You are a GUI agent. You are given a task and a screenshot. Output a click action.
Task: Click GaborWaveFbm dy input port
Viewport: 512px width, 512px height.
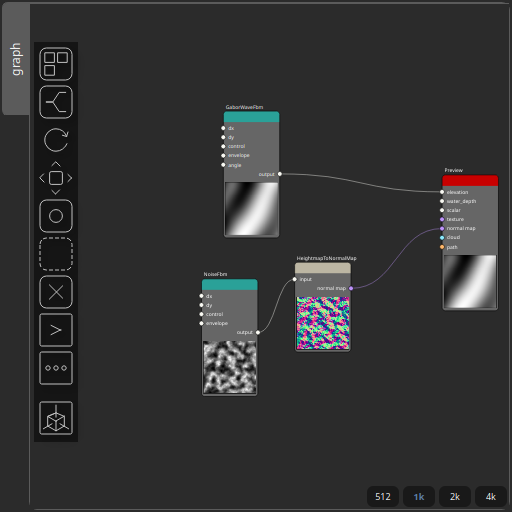click(x=223, y=137)
